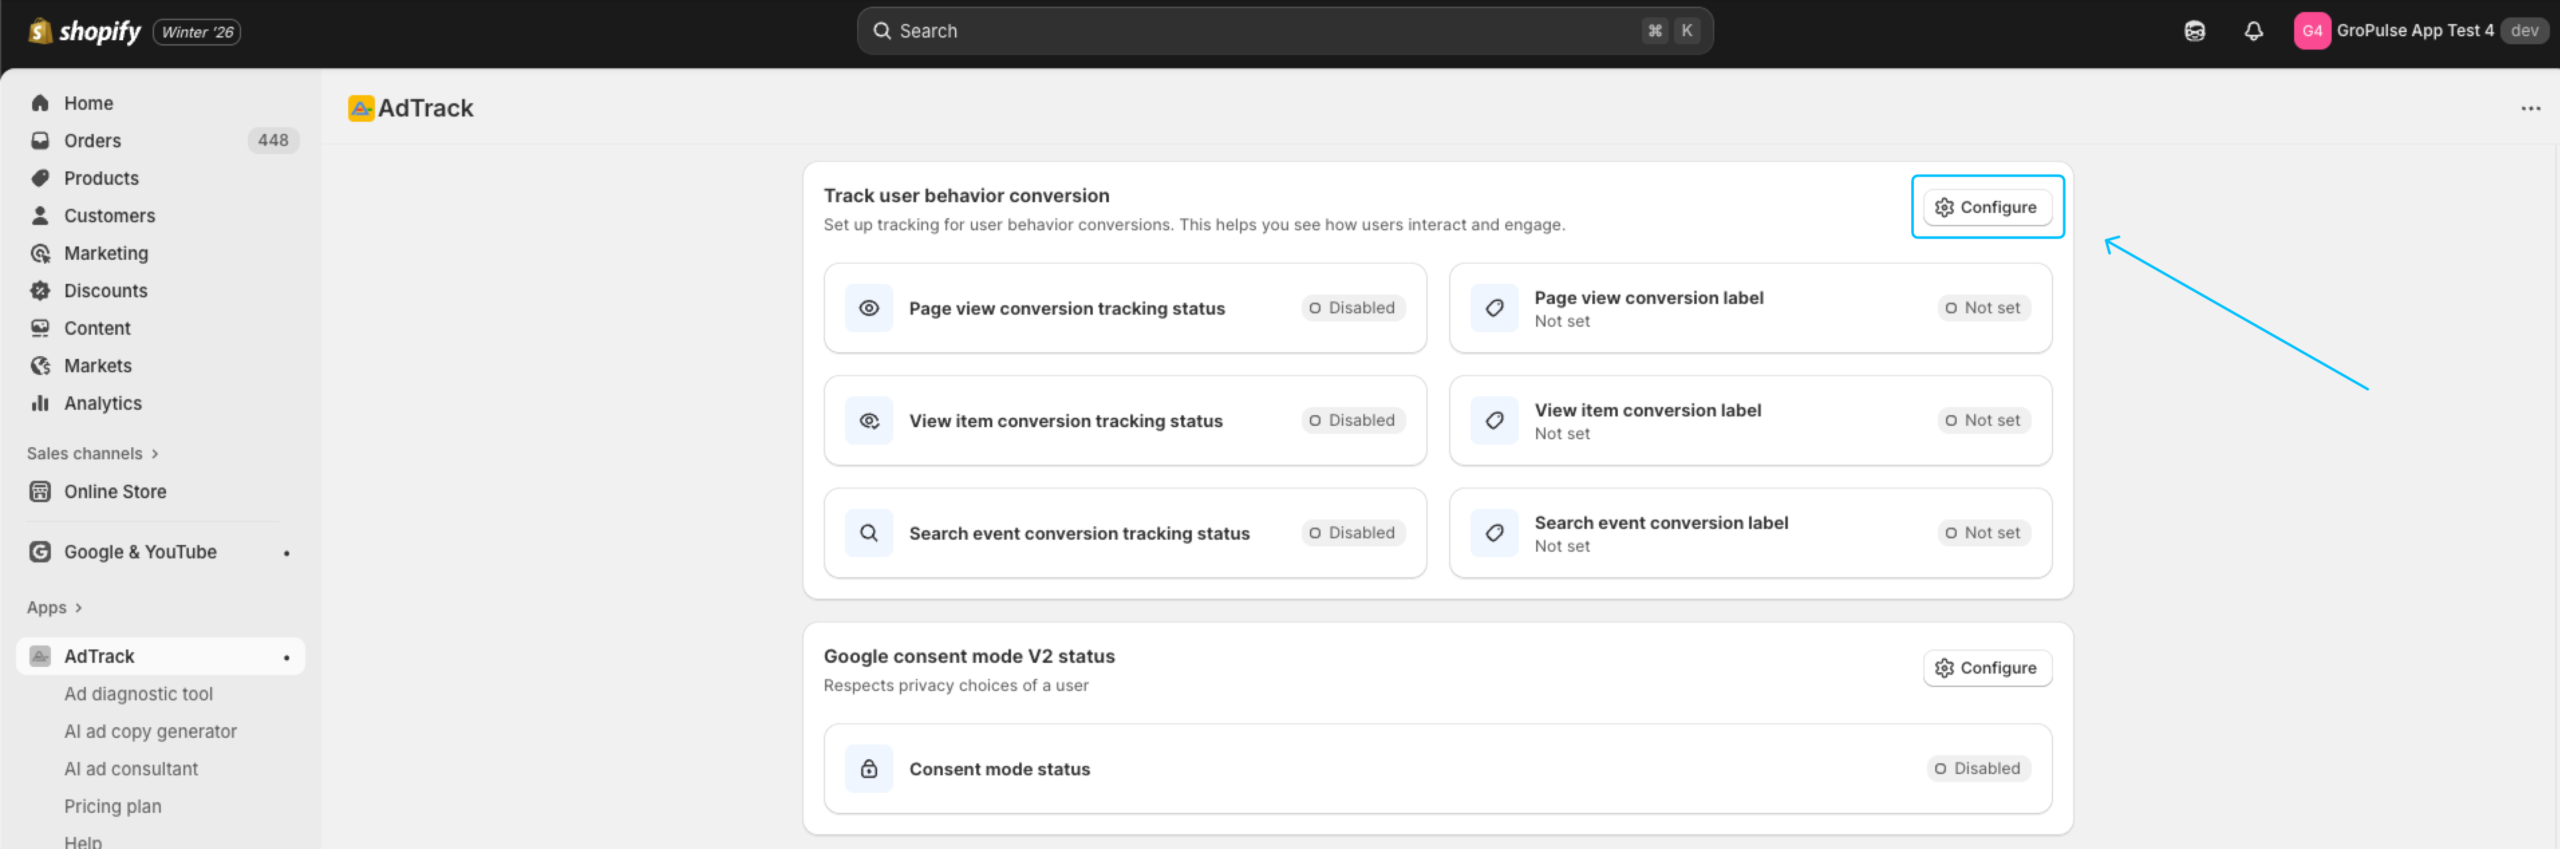Click Not set badge for Page view conversion label
The image size is (2560, 849).
point(1983,308)
